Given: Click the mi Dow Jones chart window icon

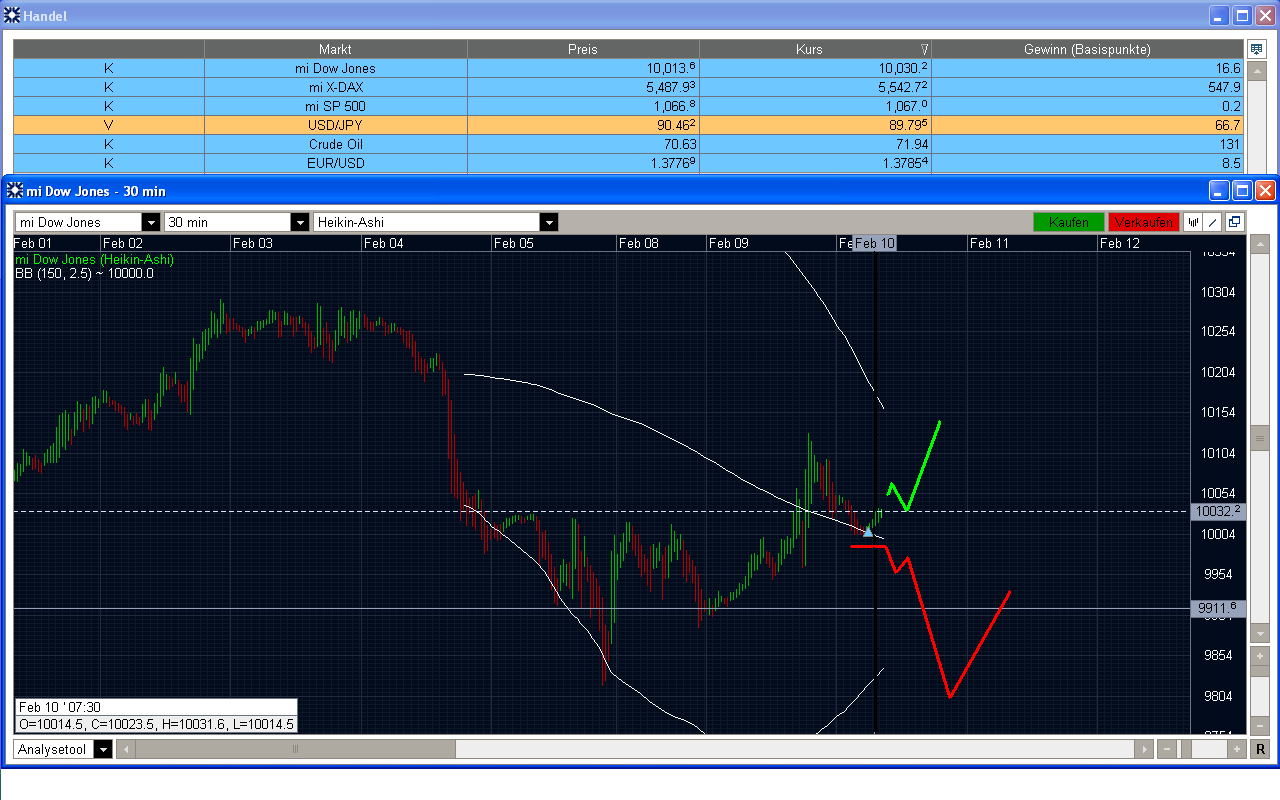Looking at the screenshot, I should click(x=16, y=190).
